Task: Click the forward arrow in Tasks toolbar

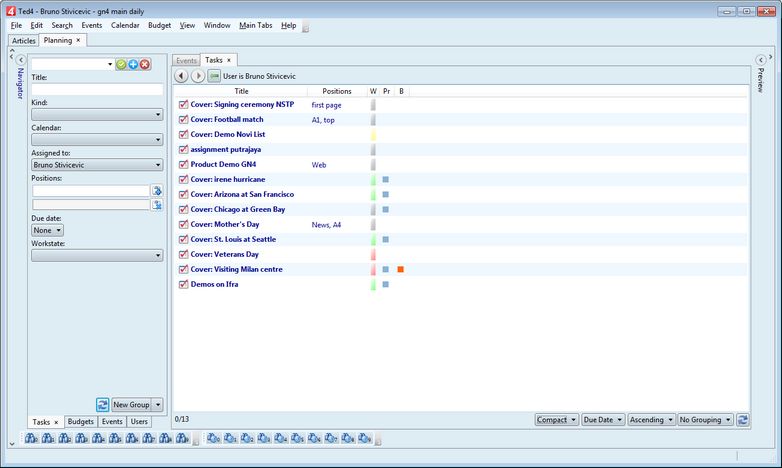Action: (198, 76)
